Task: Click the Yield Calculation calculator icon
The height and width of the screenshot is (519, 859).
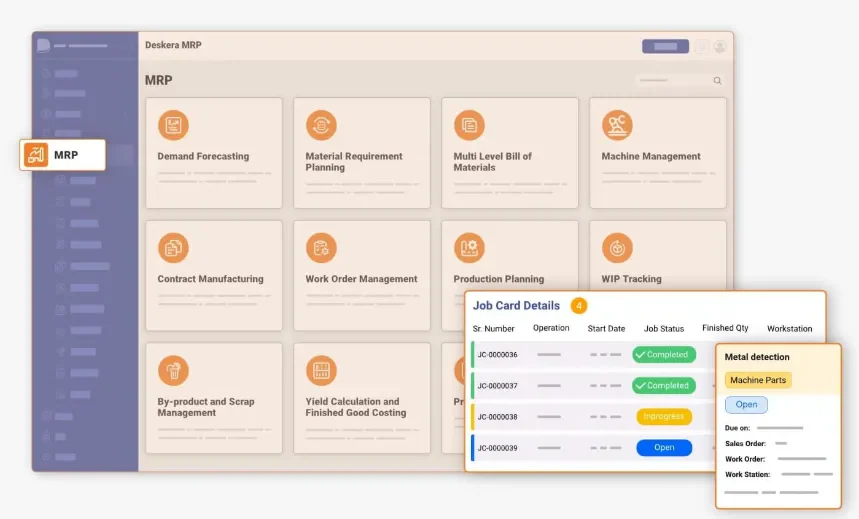Action: tap(321, 370)
